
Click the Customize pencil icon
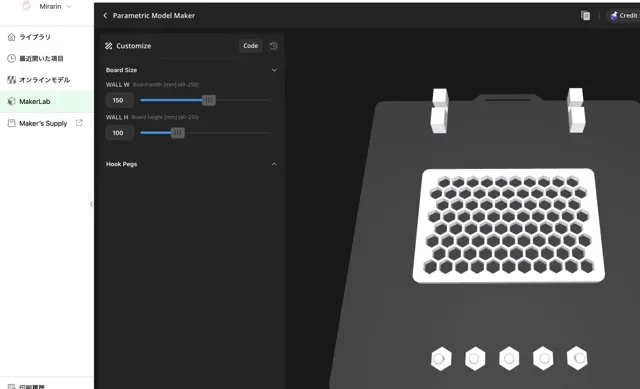109,46
